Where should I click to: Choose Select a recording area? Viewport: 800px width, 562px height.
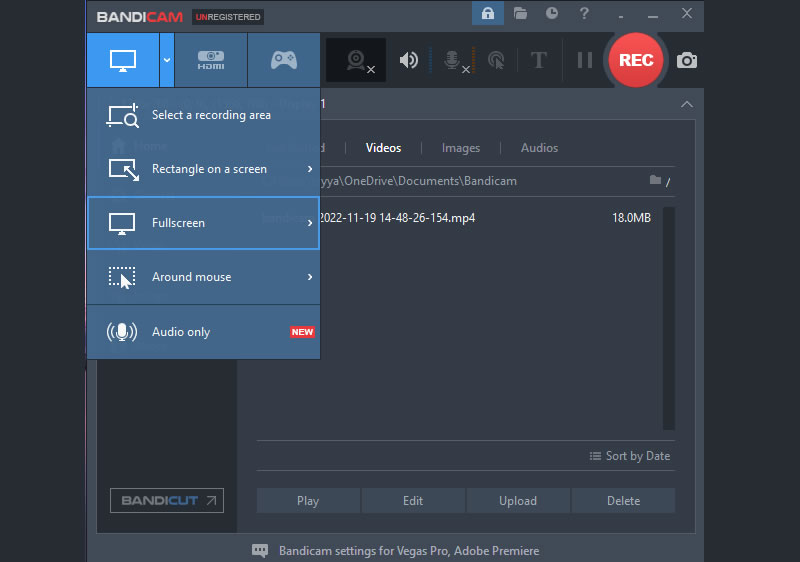pyautogui.click(x=204, y=115)
